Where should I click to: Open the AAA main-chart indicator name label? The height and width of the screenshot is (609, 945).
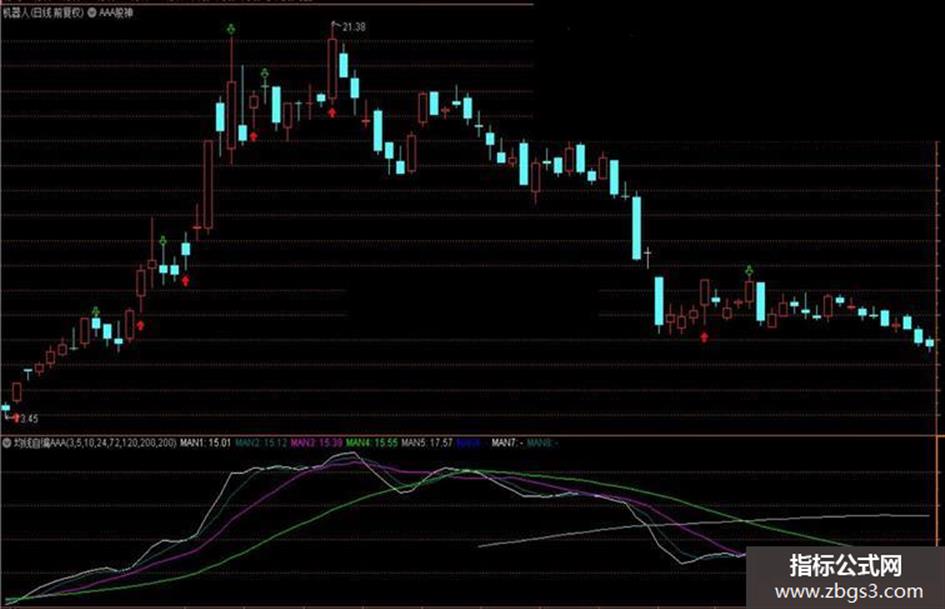coord(116,13)
